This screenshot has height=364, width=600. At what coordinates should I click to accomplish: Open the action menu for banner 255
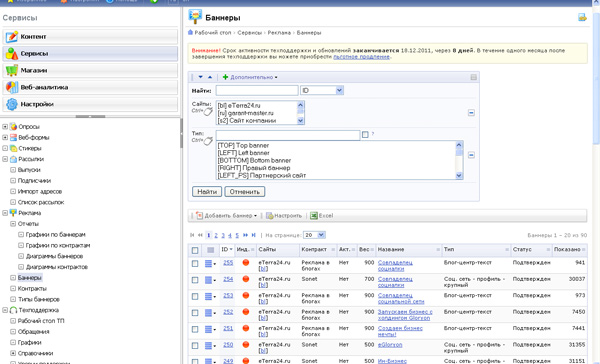pyautogui.click(x=210, y=263)
